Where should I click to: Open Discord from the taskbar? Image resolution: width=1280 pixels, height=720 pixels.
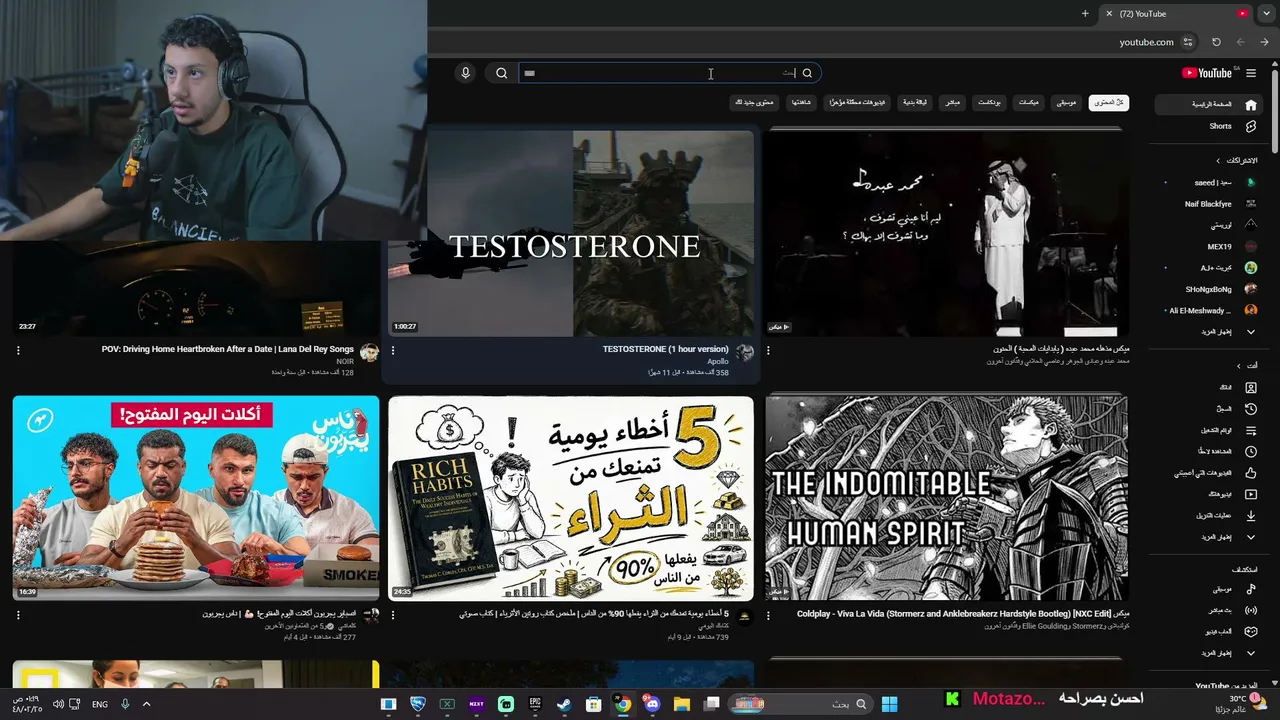point(653,704)
